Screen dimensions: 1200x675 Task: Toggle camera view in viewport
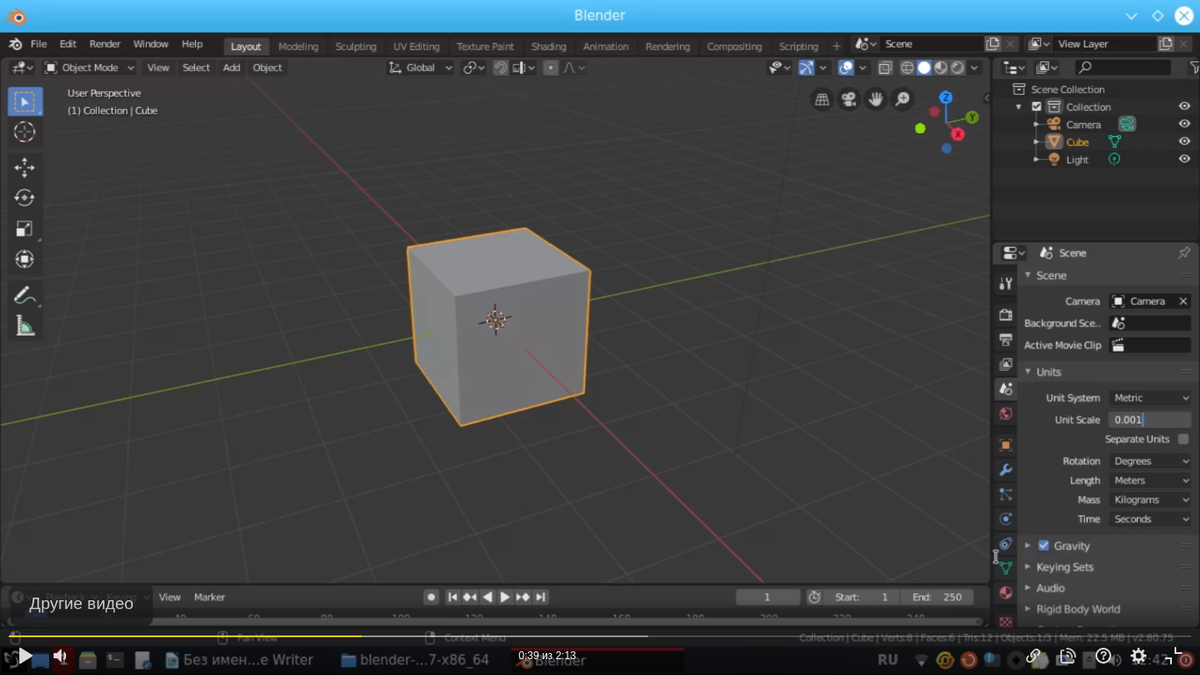point(849,99)
